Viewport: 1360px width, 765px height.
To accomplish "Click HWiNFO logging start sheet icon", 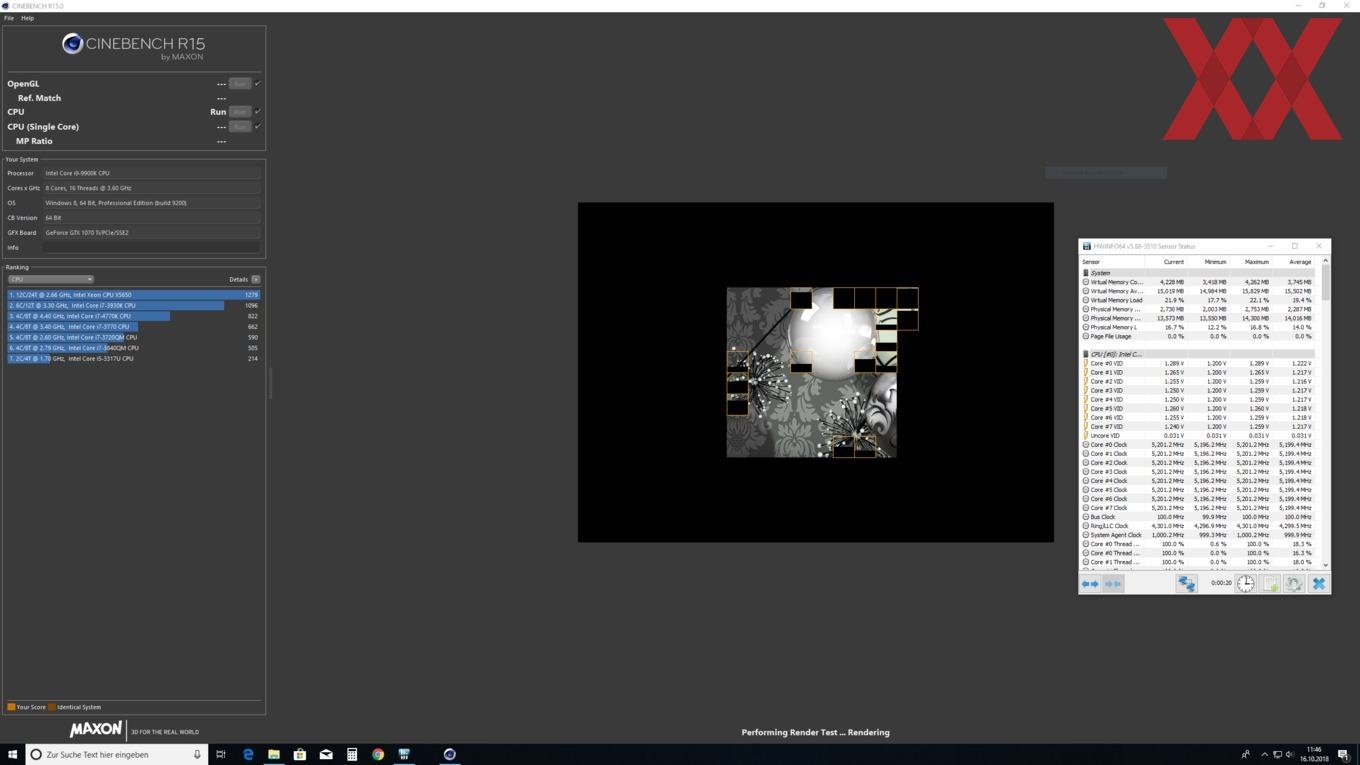I will [x=1270, y=584].
